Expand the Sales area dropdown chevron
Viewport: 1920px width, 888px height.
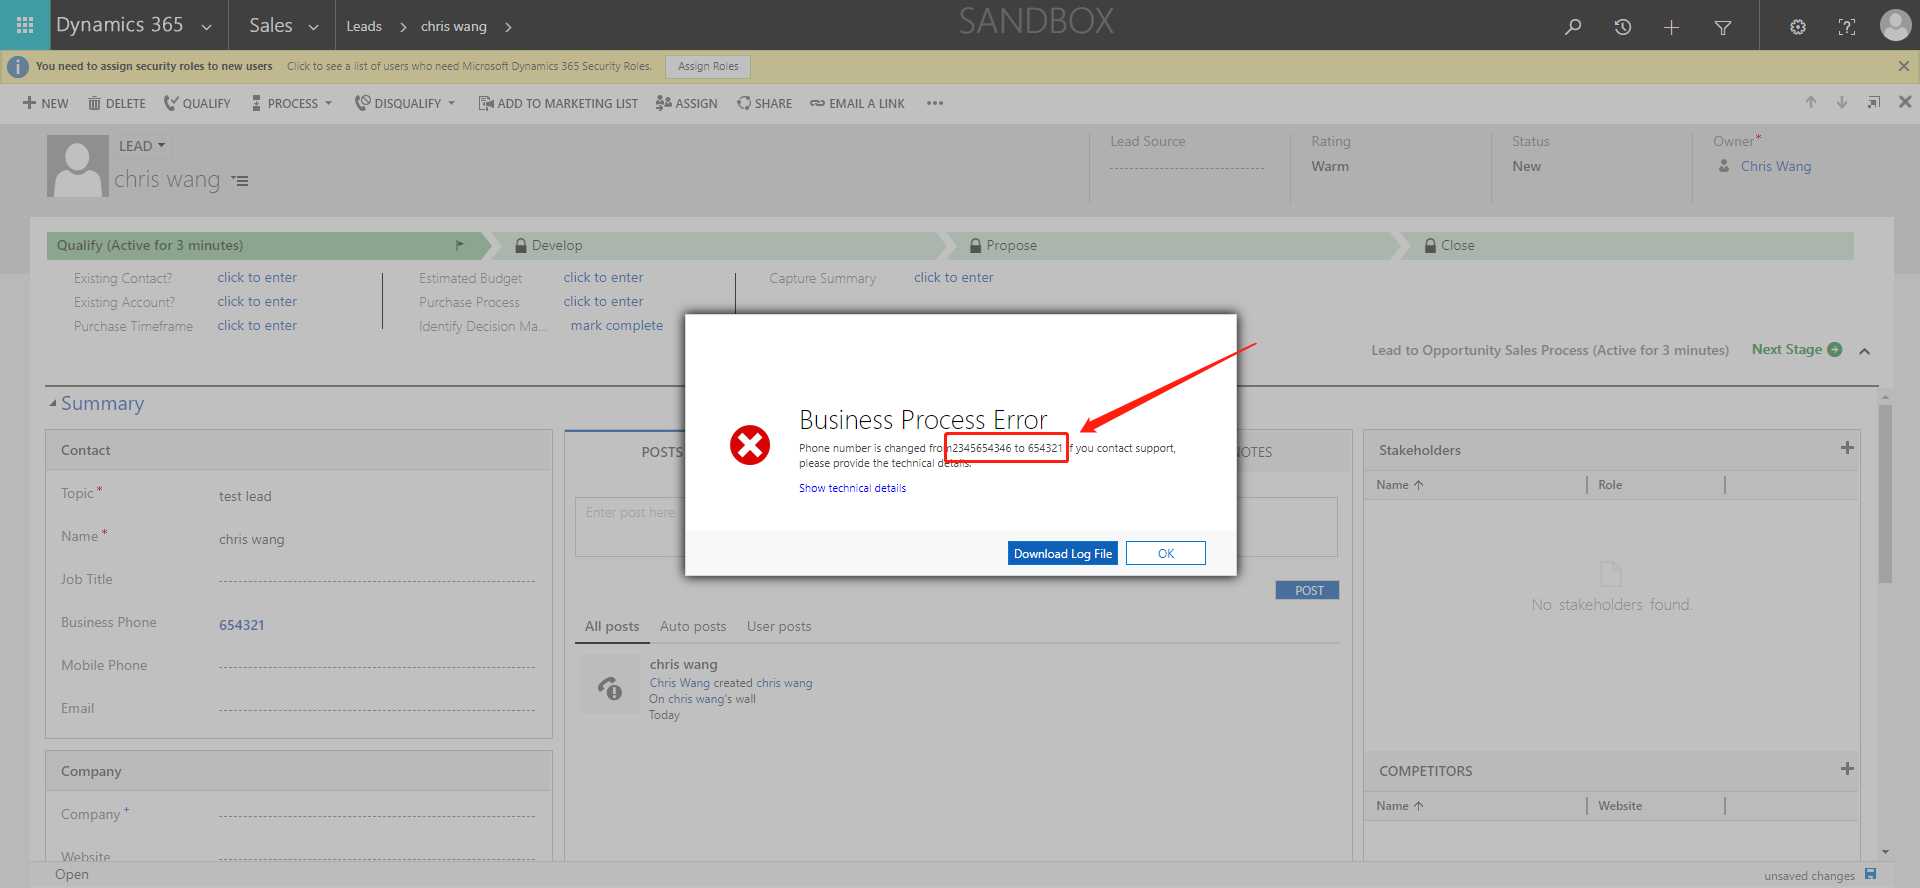(313, 27)
